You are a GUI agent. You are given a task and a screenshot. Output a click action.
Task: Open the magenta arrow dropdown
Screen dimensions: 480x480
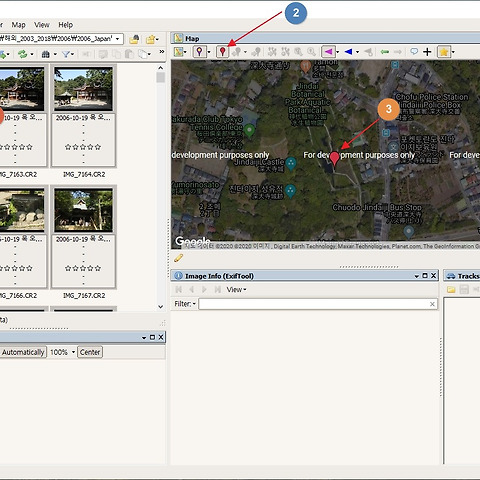click(338, 52)
